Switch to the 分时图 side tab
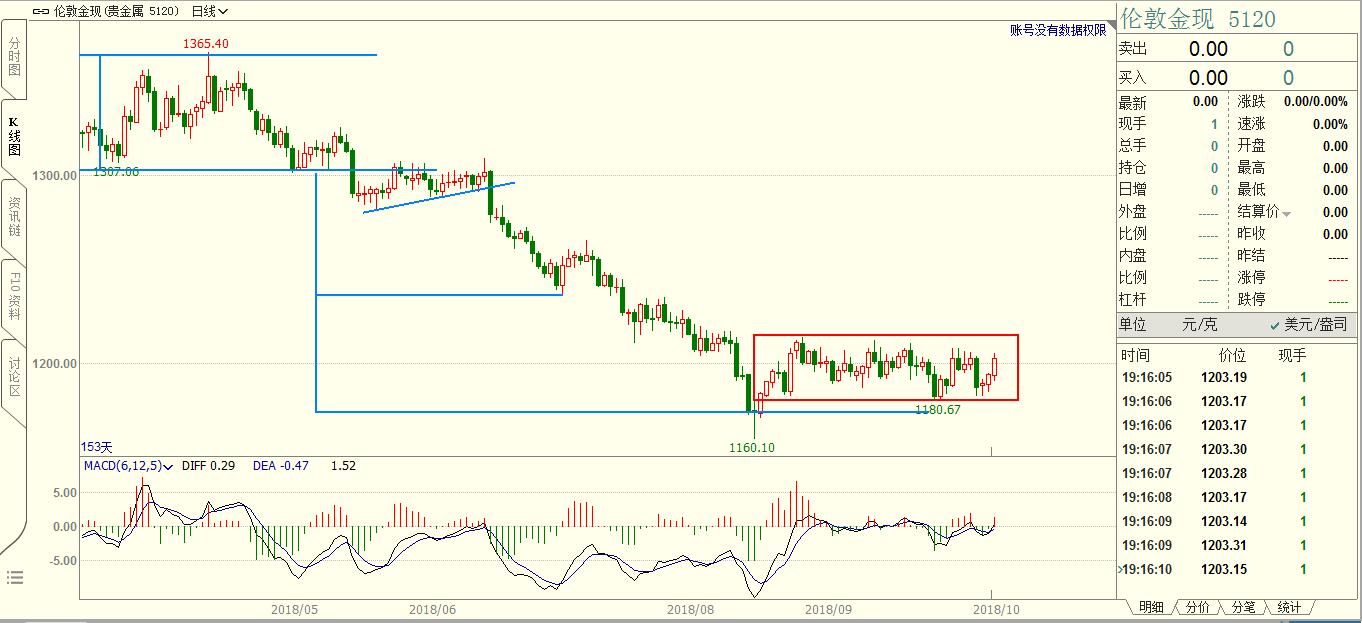1362x623 pixels. (x=14, y=58)
